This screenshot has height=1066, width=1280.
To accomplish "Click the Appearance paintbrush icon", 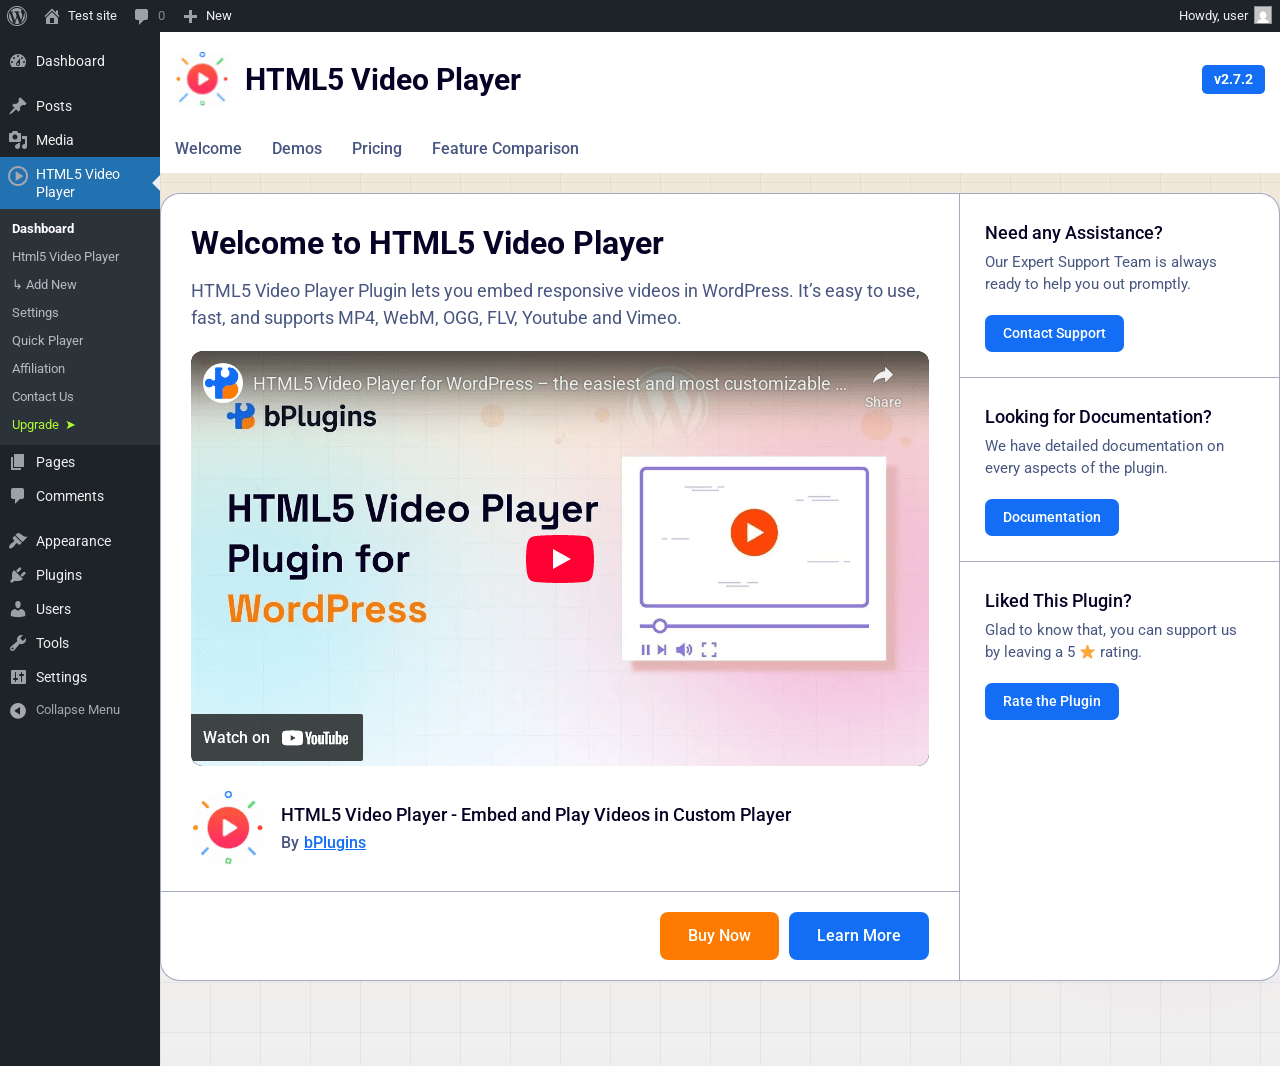I will click(x=18, y=541).
